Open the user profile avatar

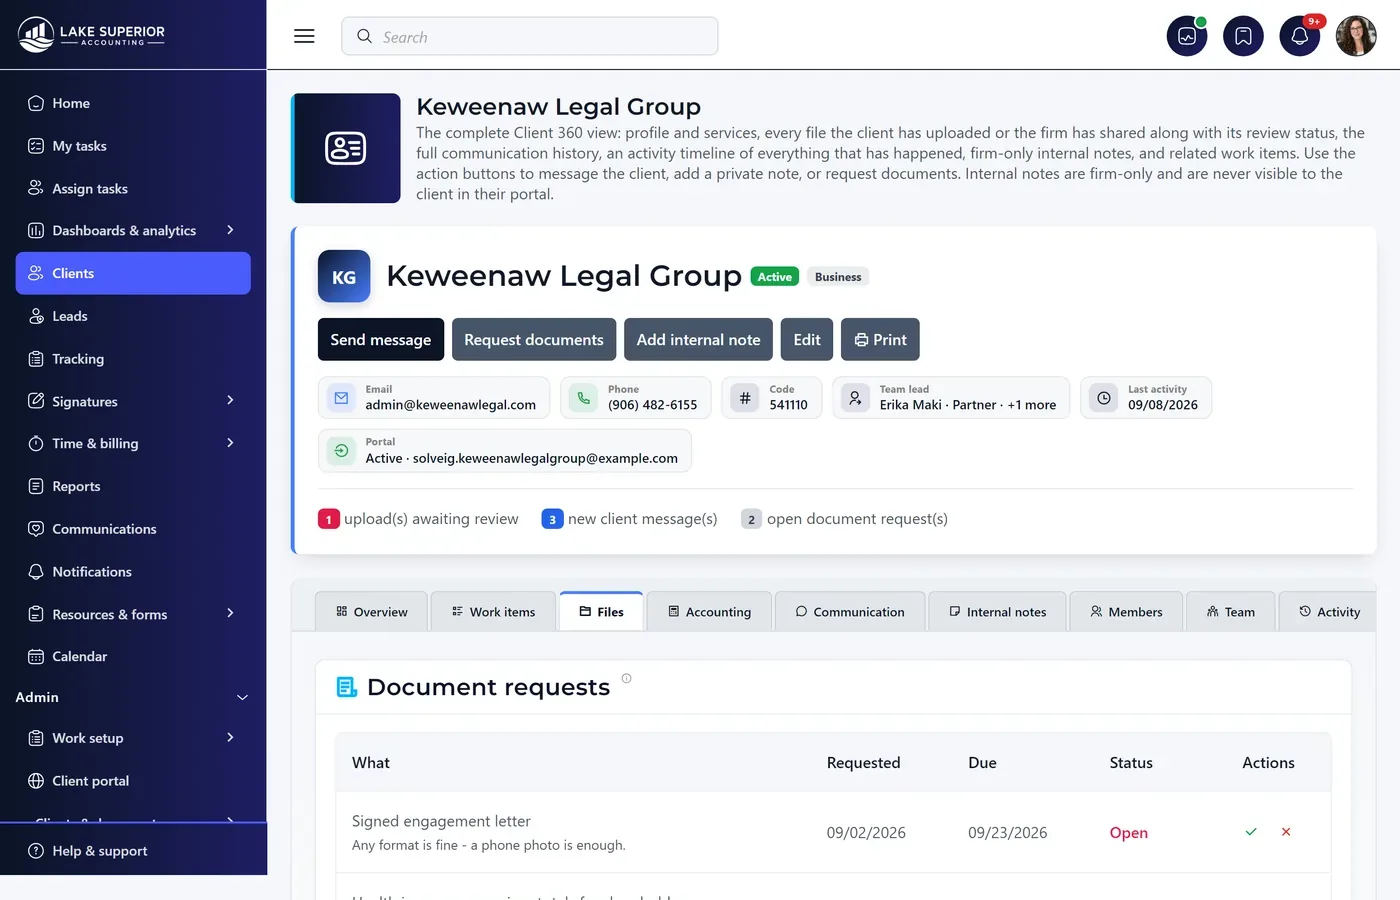[x=1356, y=36]
